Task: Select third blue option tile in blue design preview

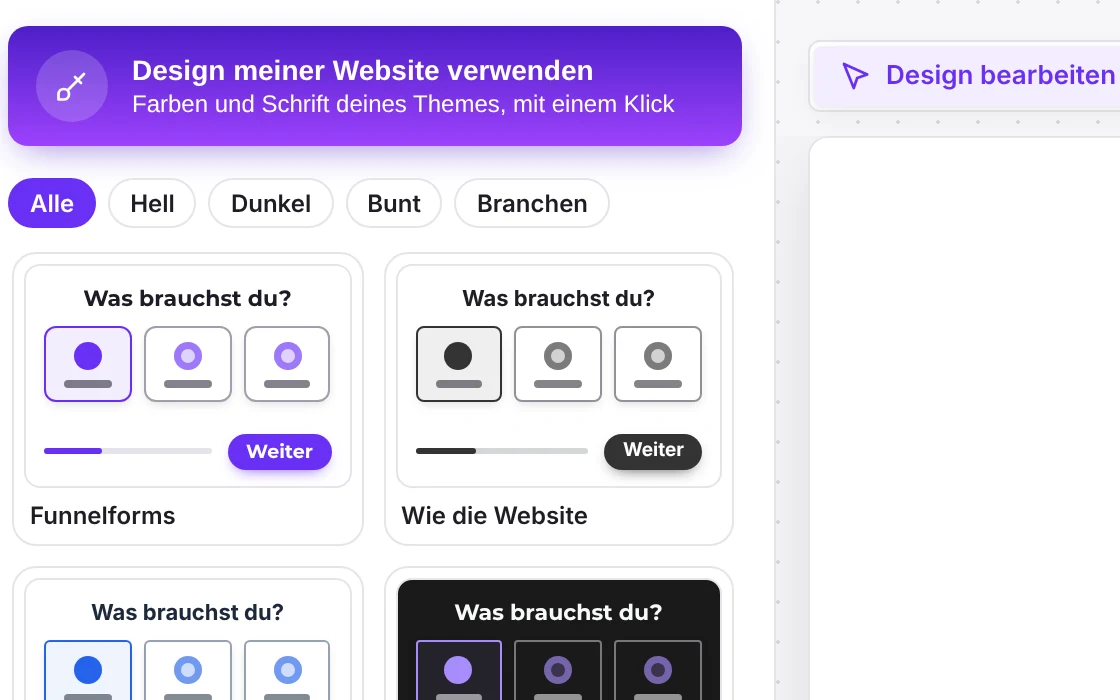Action: [287, 671]
